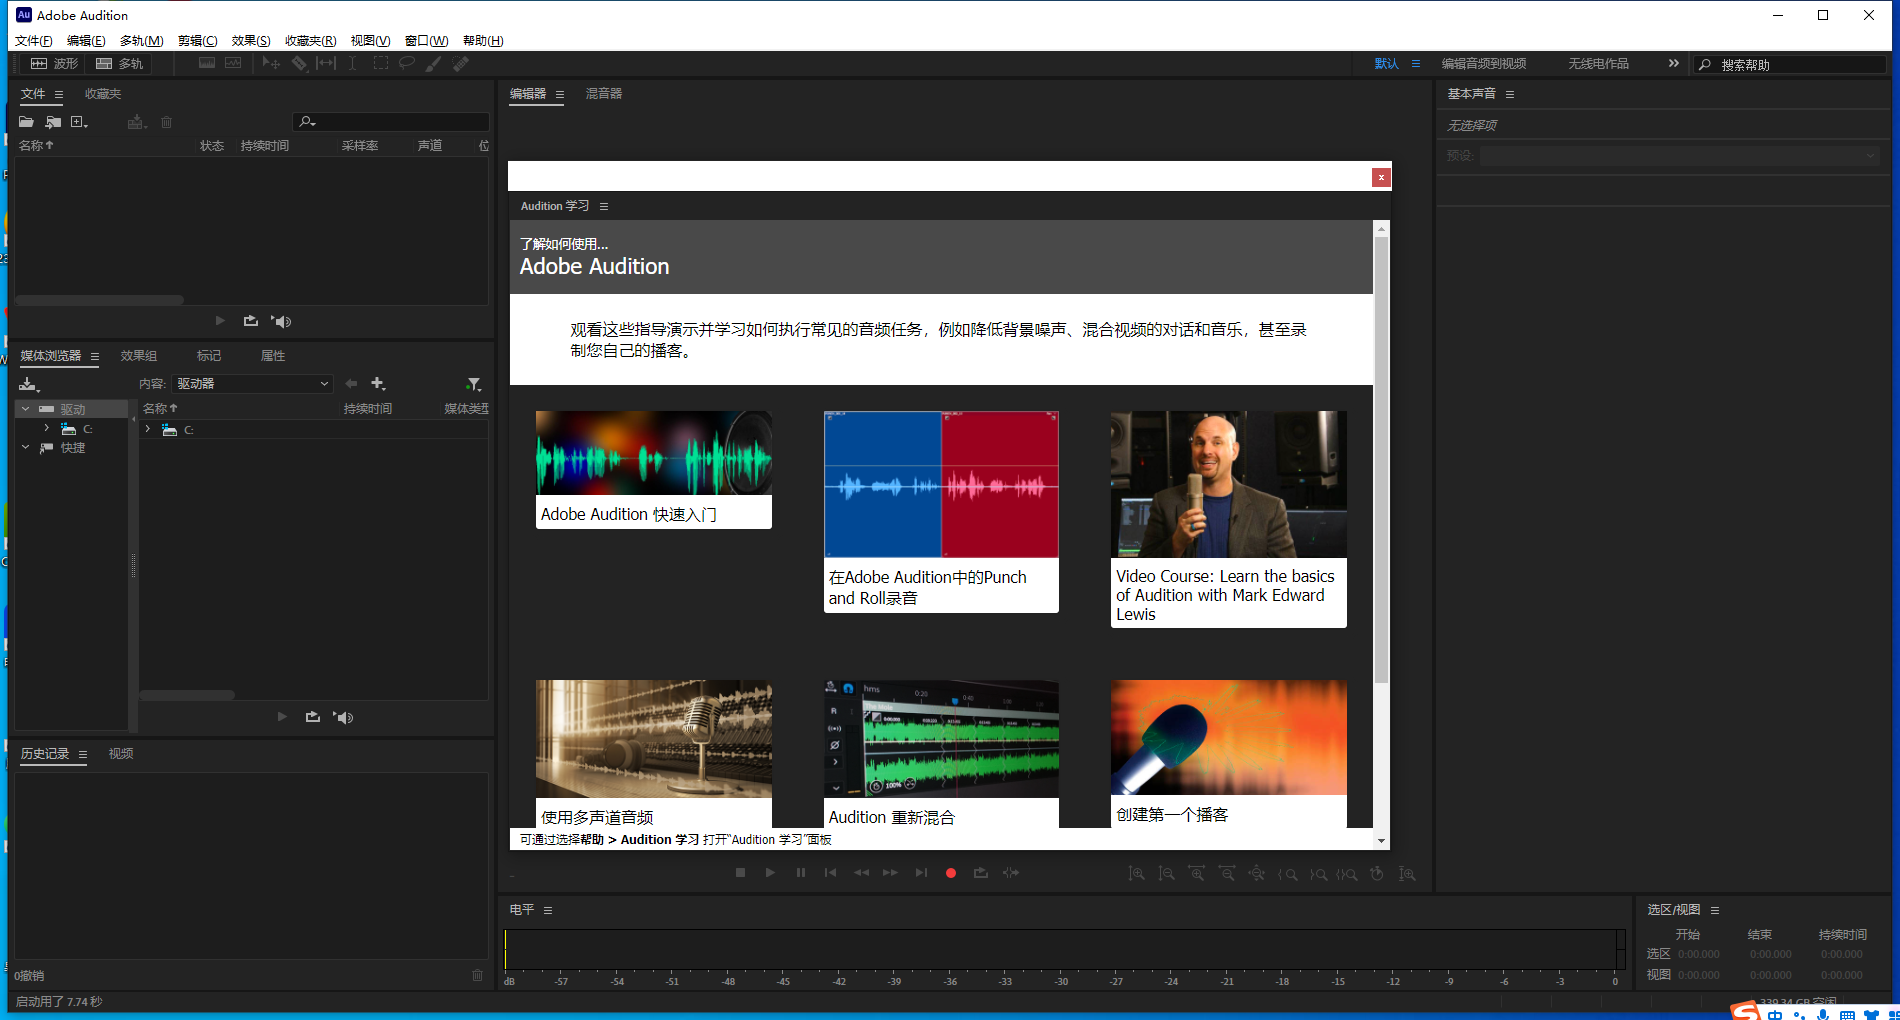Open the 内容 drives dropdown in Media Browser

tap(251, 383)
